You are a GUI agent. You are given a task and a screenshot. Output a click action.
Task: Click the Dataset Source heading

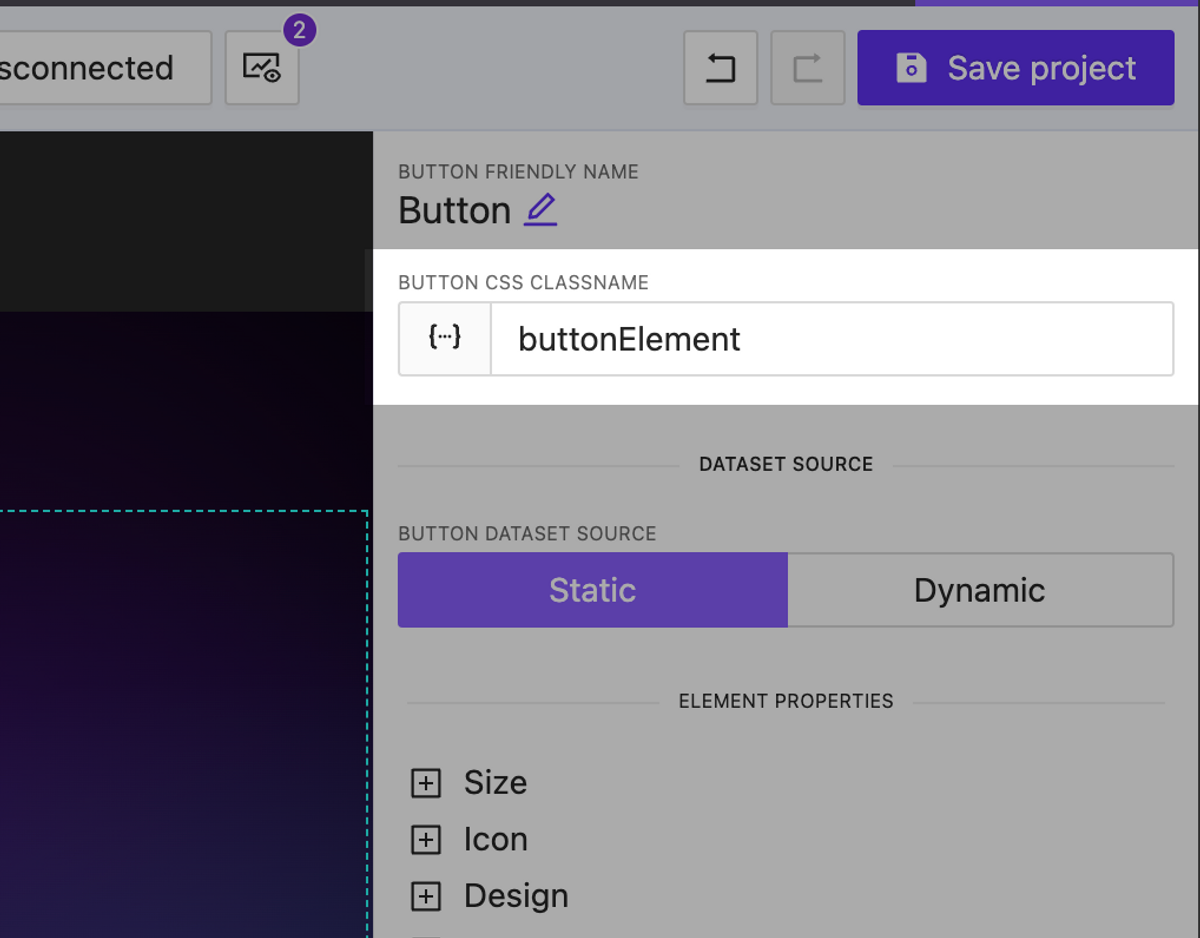point(786,464)
